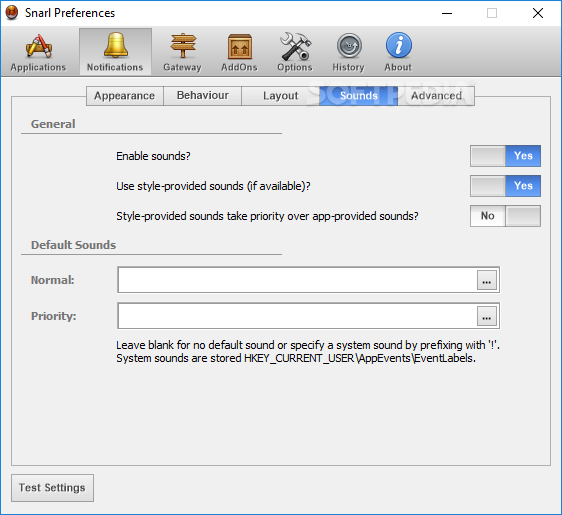Toggle Use style-provided sounds switch
Viewport: 562px width, 515px height.
click(505, 186)
